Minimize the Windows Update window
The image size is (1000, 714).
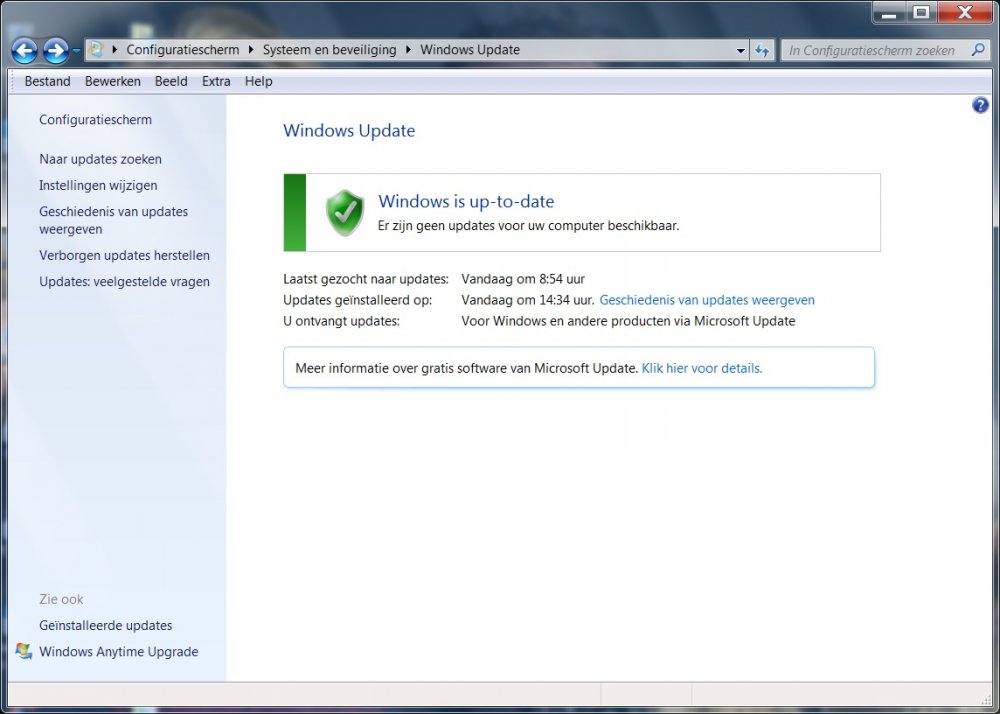(x=889, y=13)
